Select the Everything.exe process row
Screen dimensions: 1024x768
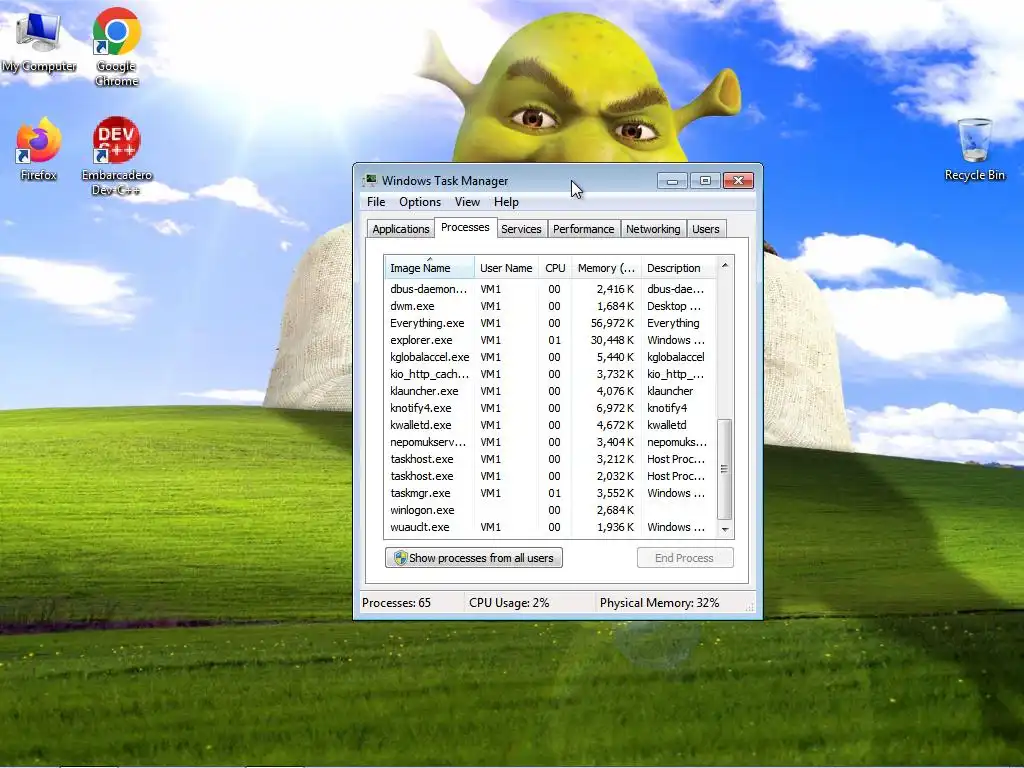click(x=550, y=323)
